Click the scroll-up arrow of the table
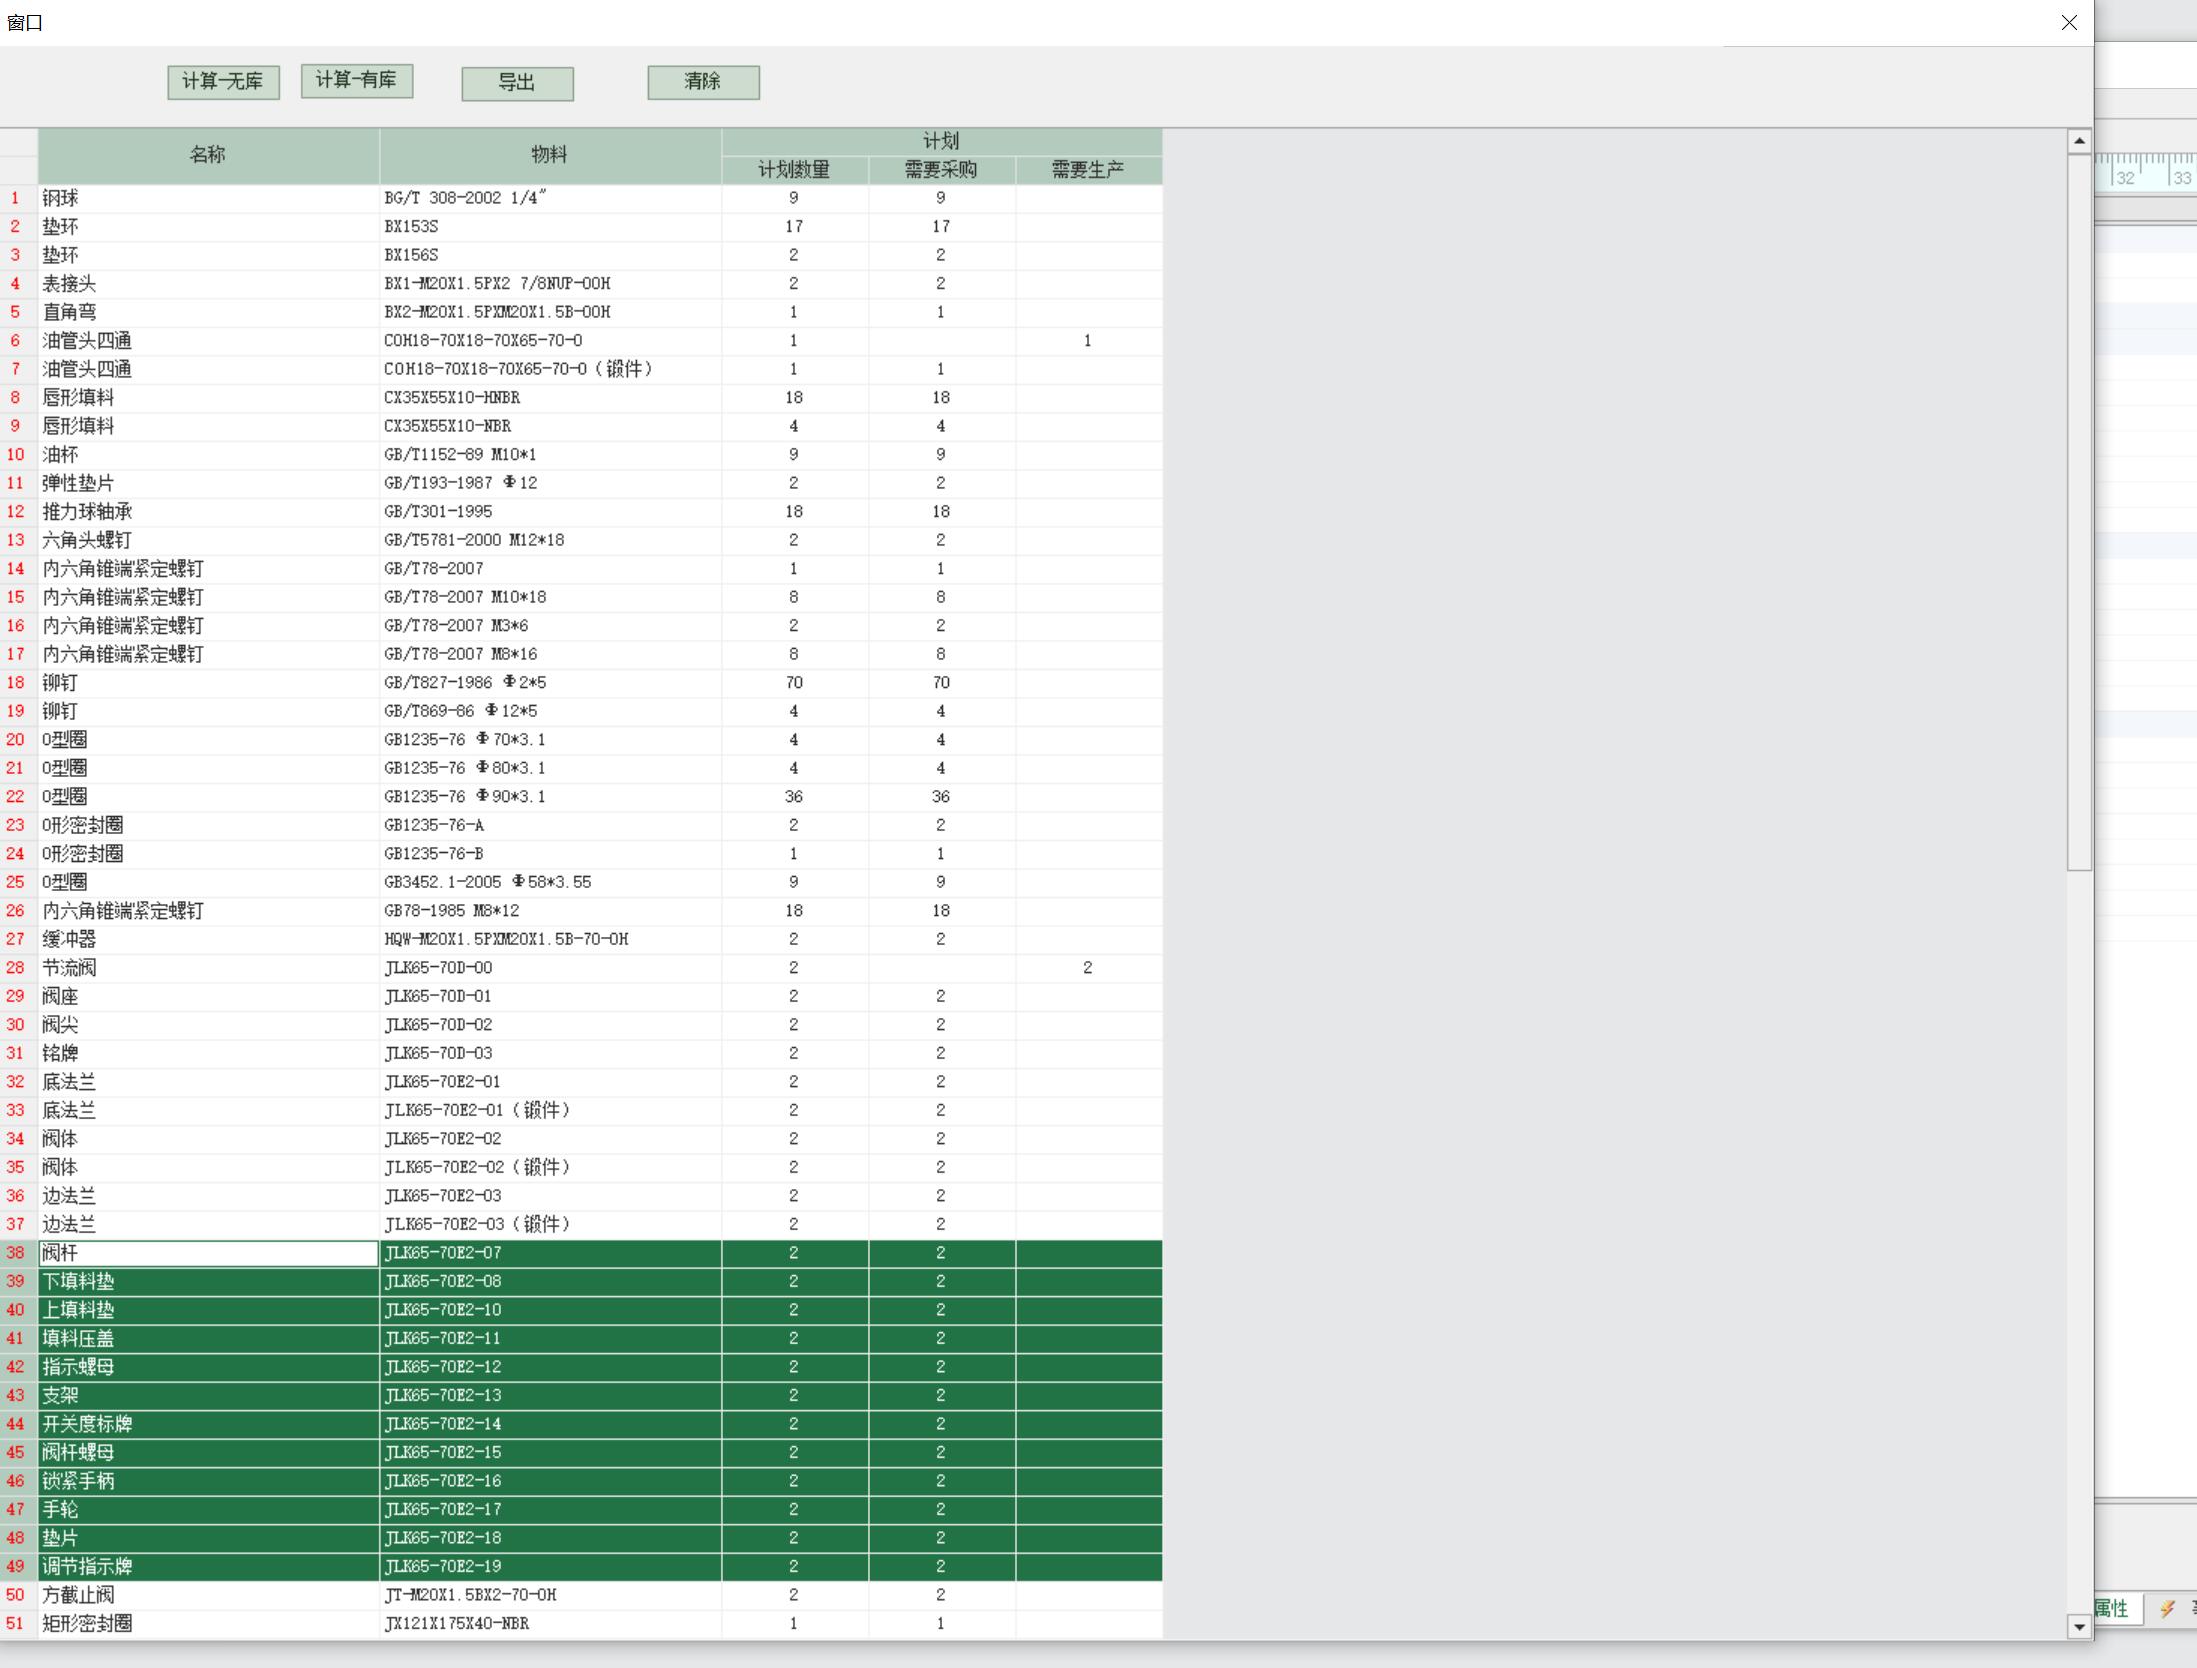 pos(2079,141)
